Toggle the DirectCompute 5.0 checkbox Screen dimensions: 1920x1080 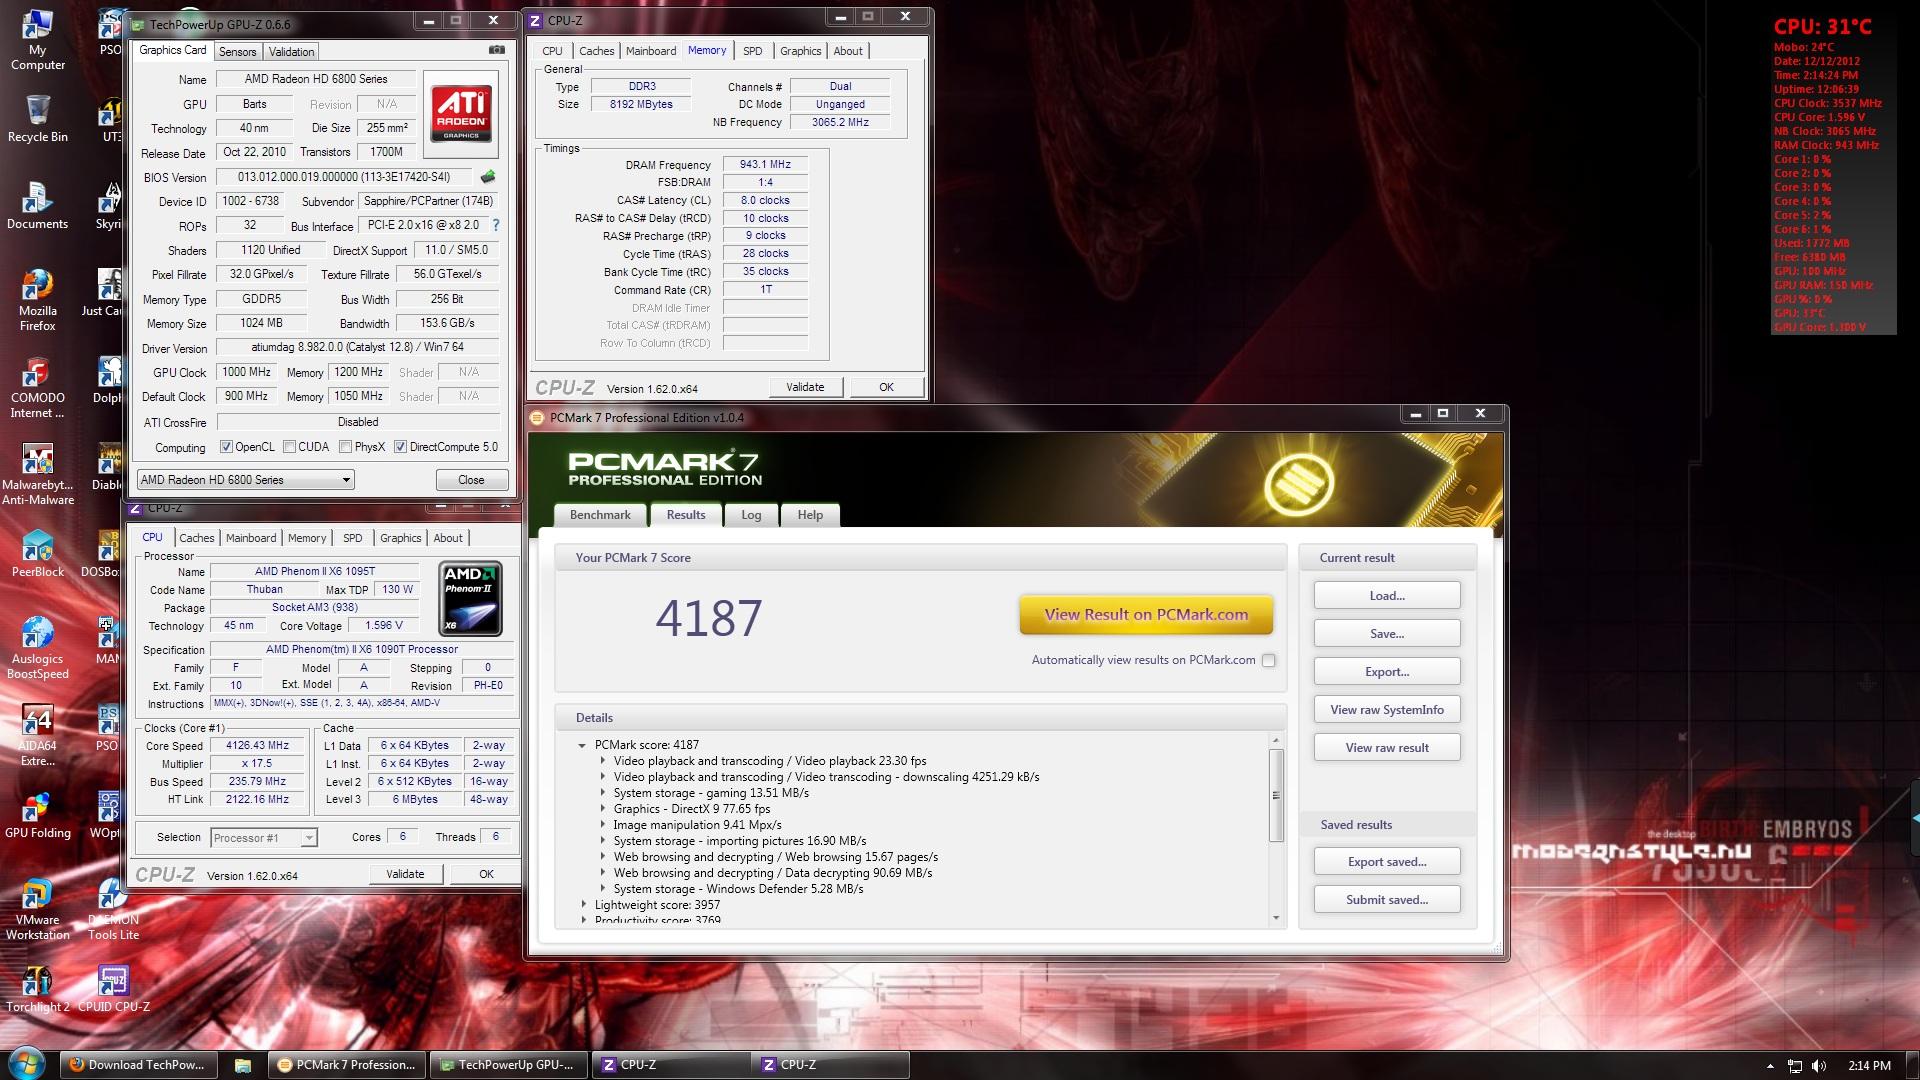(x=400, y=447)
